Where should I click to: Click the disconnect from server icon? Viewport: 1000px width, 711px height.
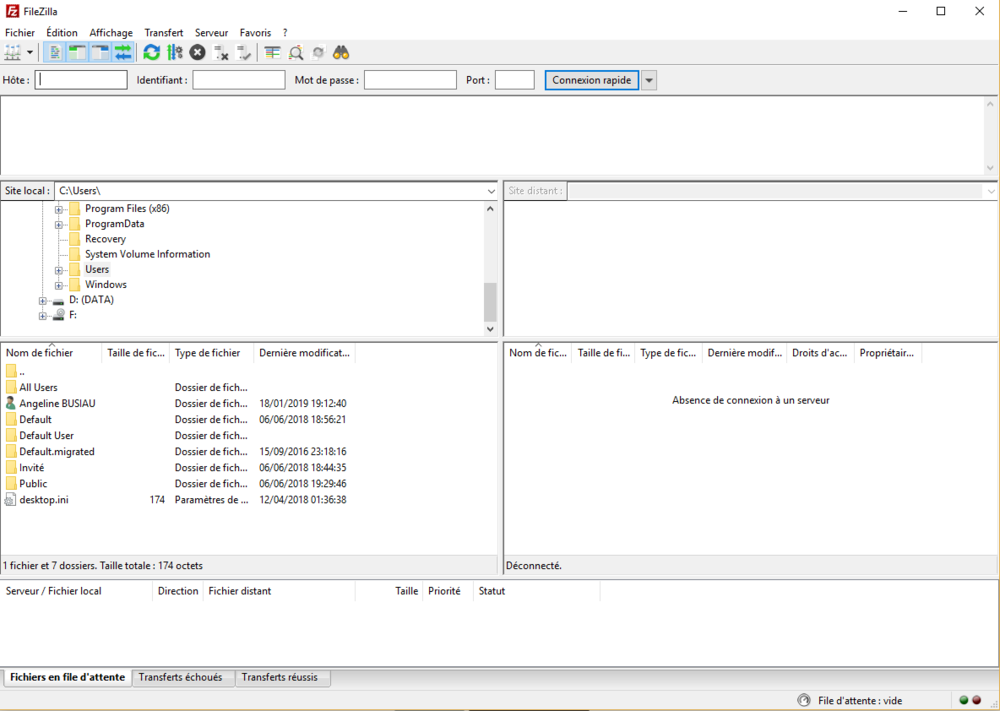221,52
